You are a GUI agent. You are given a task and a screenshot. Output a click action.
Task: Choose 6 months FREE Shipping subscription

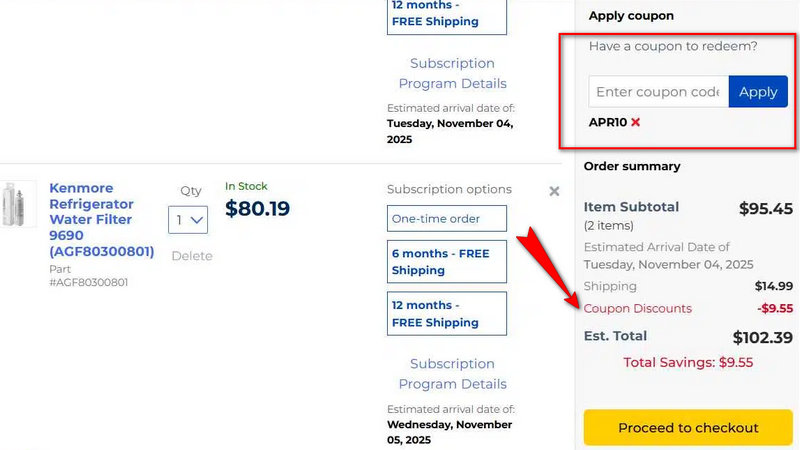coord(446,262)
